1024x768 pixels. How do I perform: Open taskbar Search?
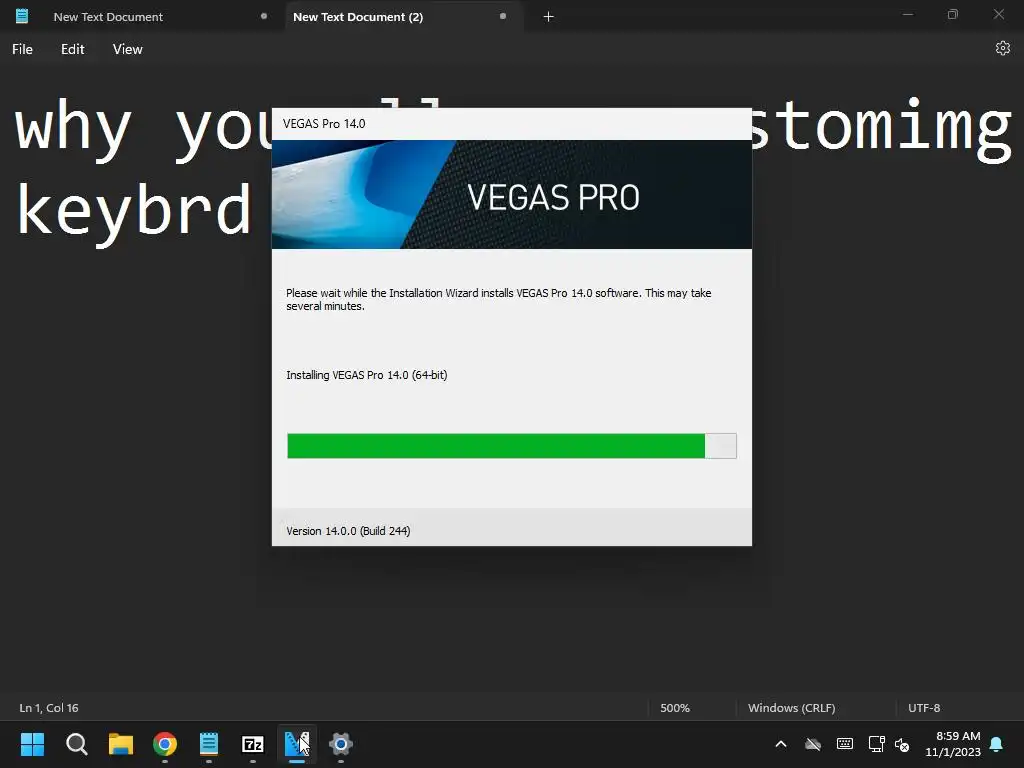[x=76, y=744]
